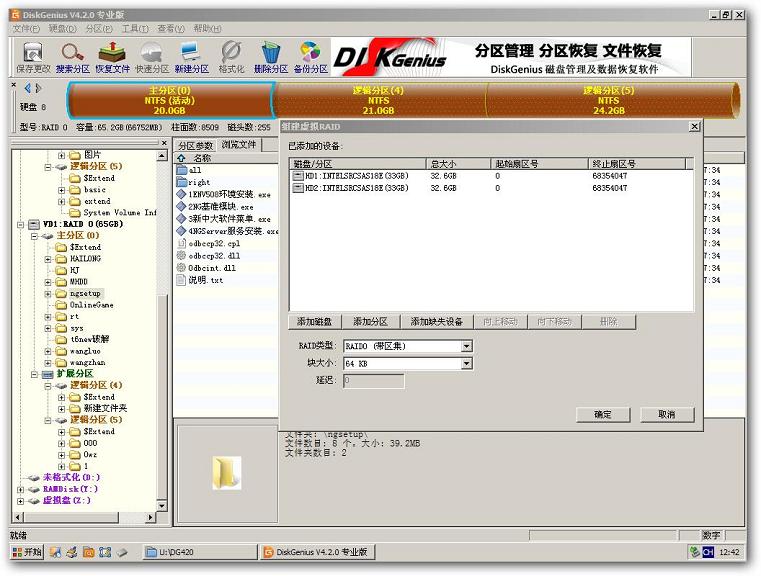Image resolution: width=761 pixels, height=576 pixels.
Task: Collapse 逻辑分区(4) under 扩展分区
Action: click(x=48, y=386)
